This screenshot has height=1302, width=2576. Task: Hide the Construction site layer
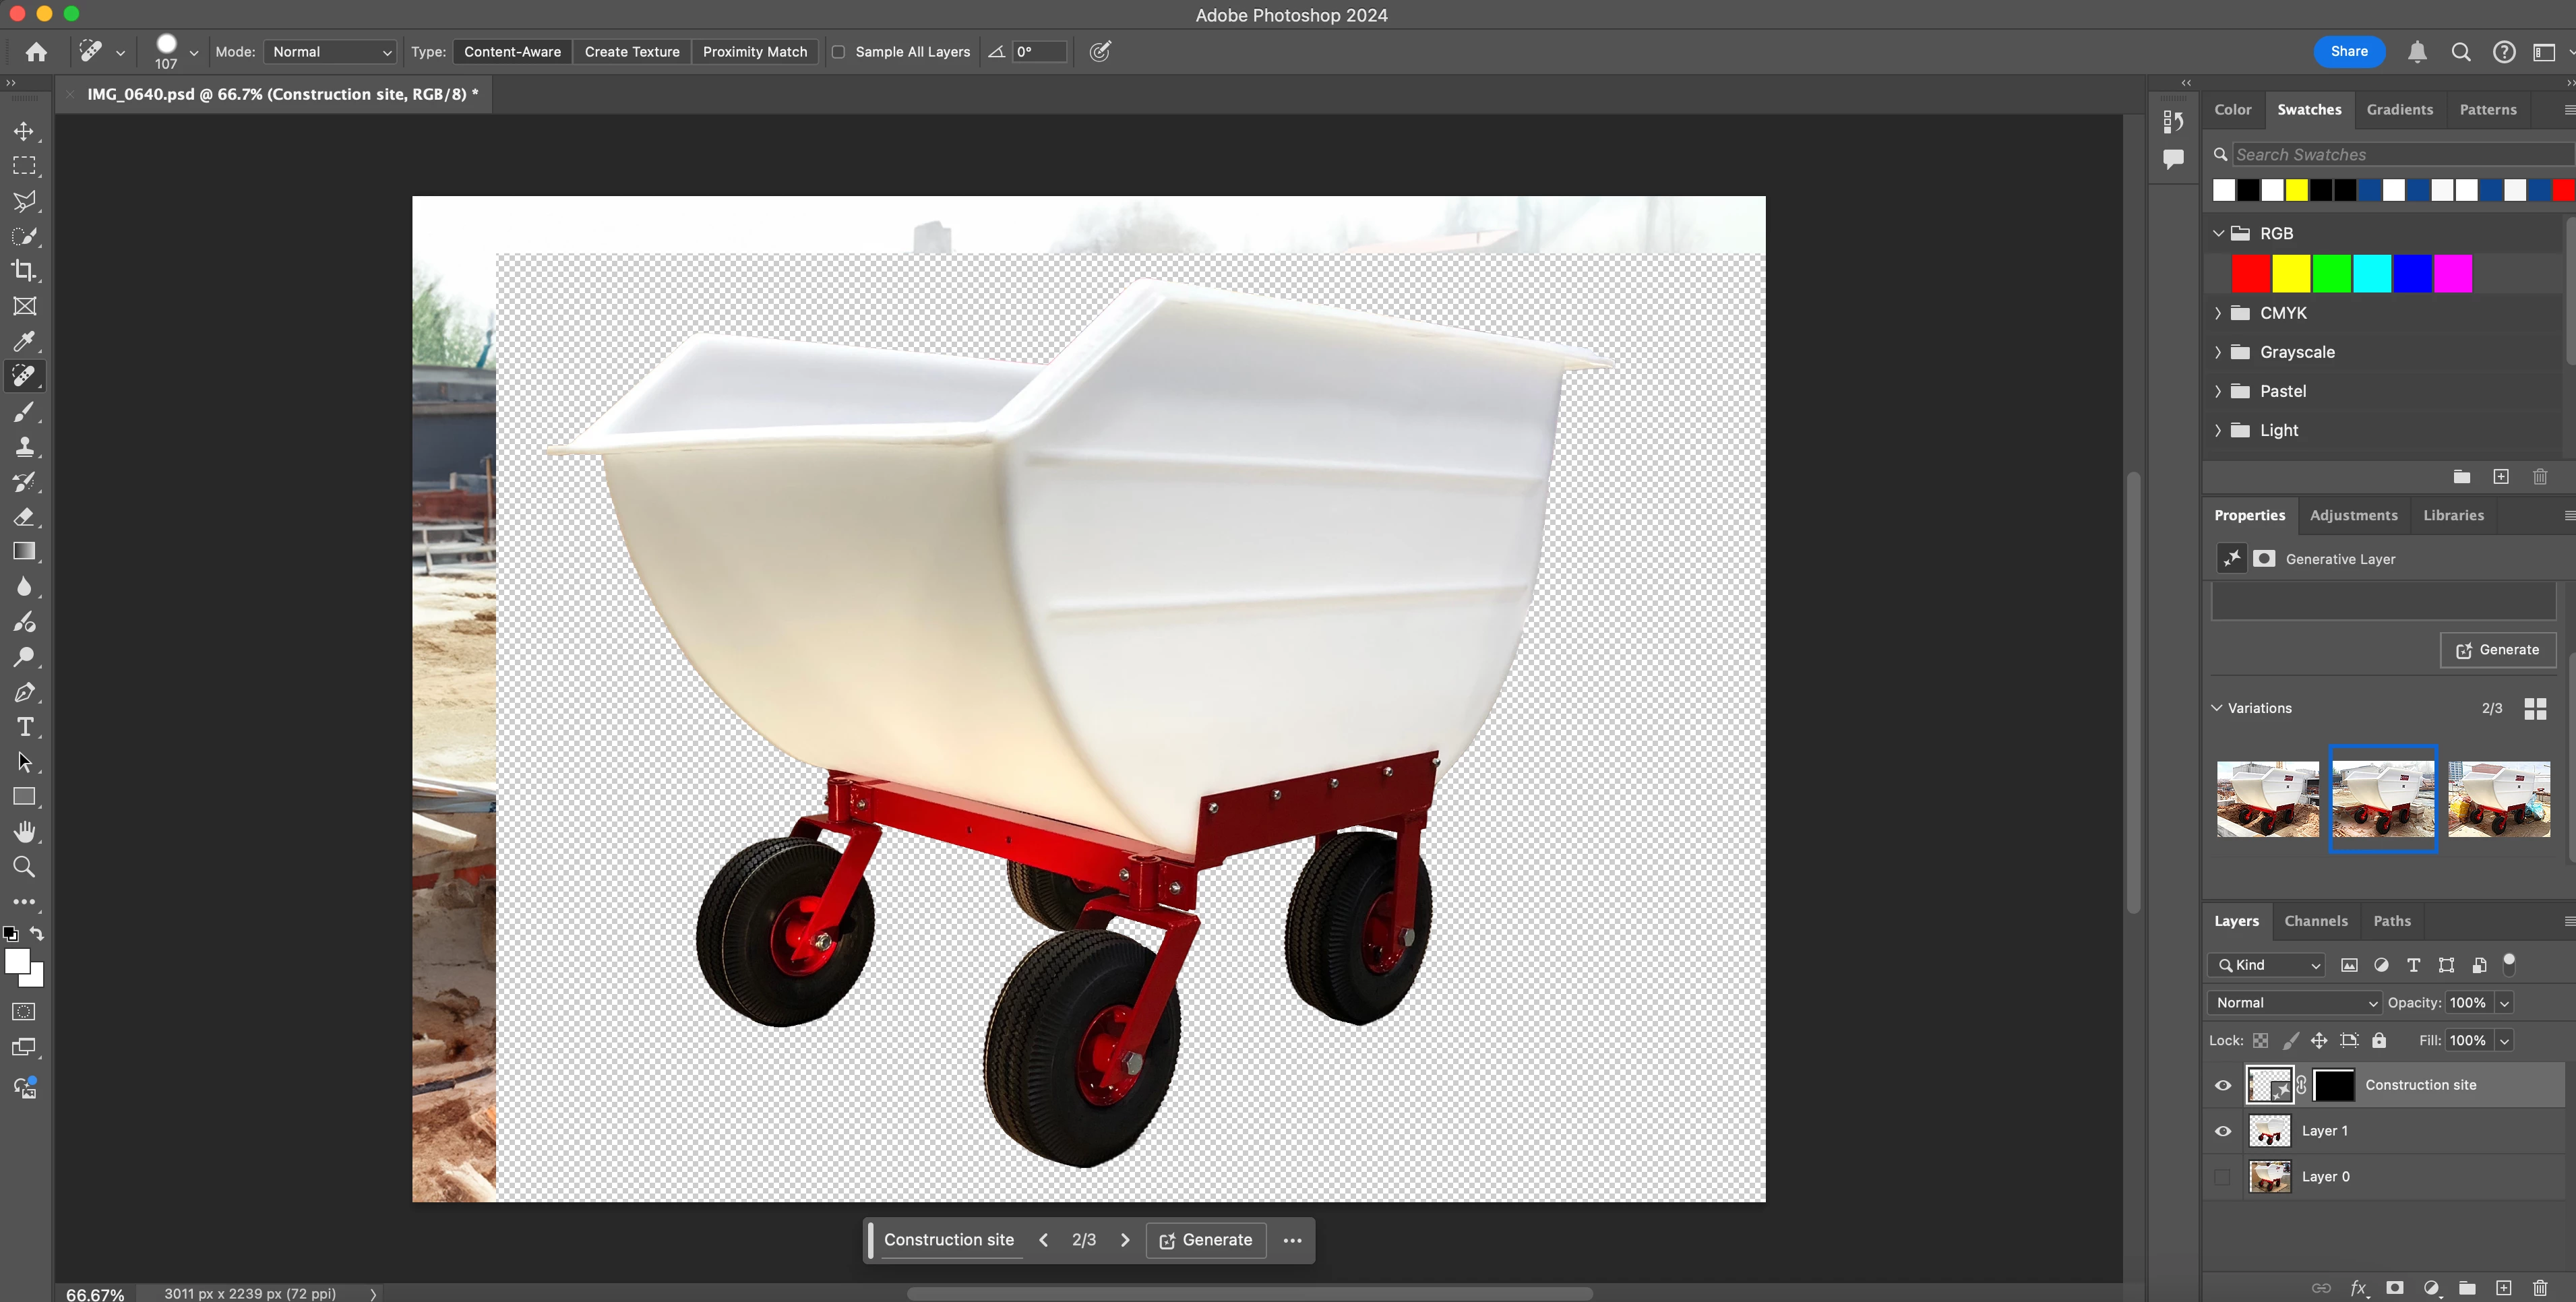pyautogui.click(x=2223, y=1085)
